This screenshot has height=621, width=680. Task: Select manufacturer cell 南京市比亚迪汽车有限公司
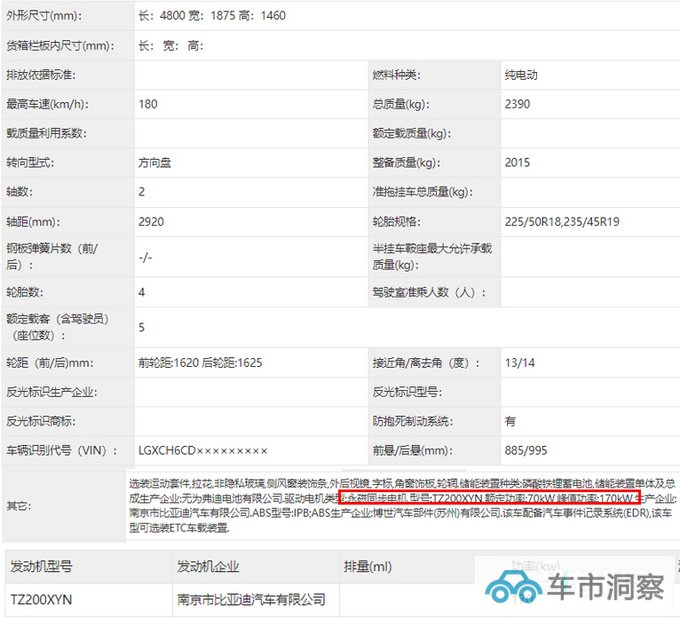coord(251,600)
